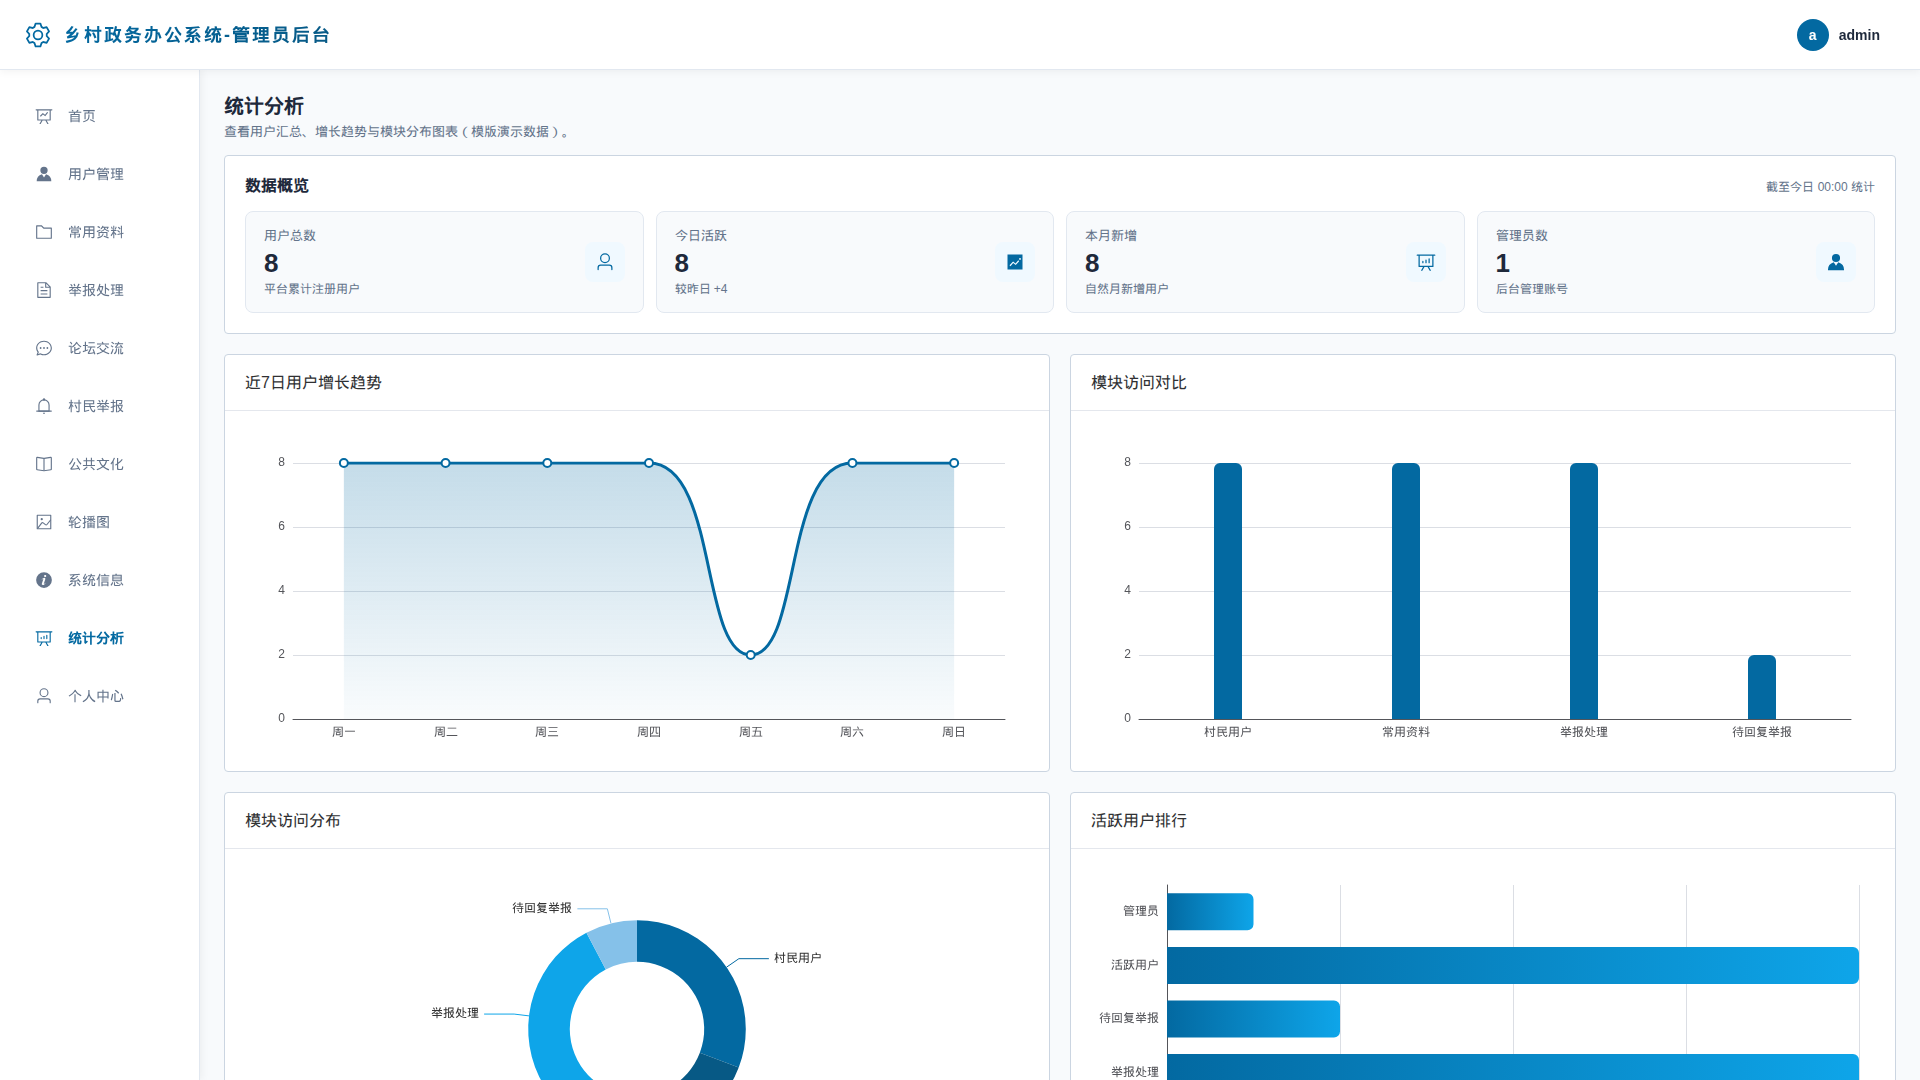Screen dimensions: 1920x1080
Task: Go to 用户管理 in the sidebar
Action: [100, 174]
